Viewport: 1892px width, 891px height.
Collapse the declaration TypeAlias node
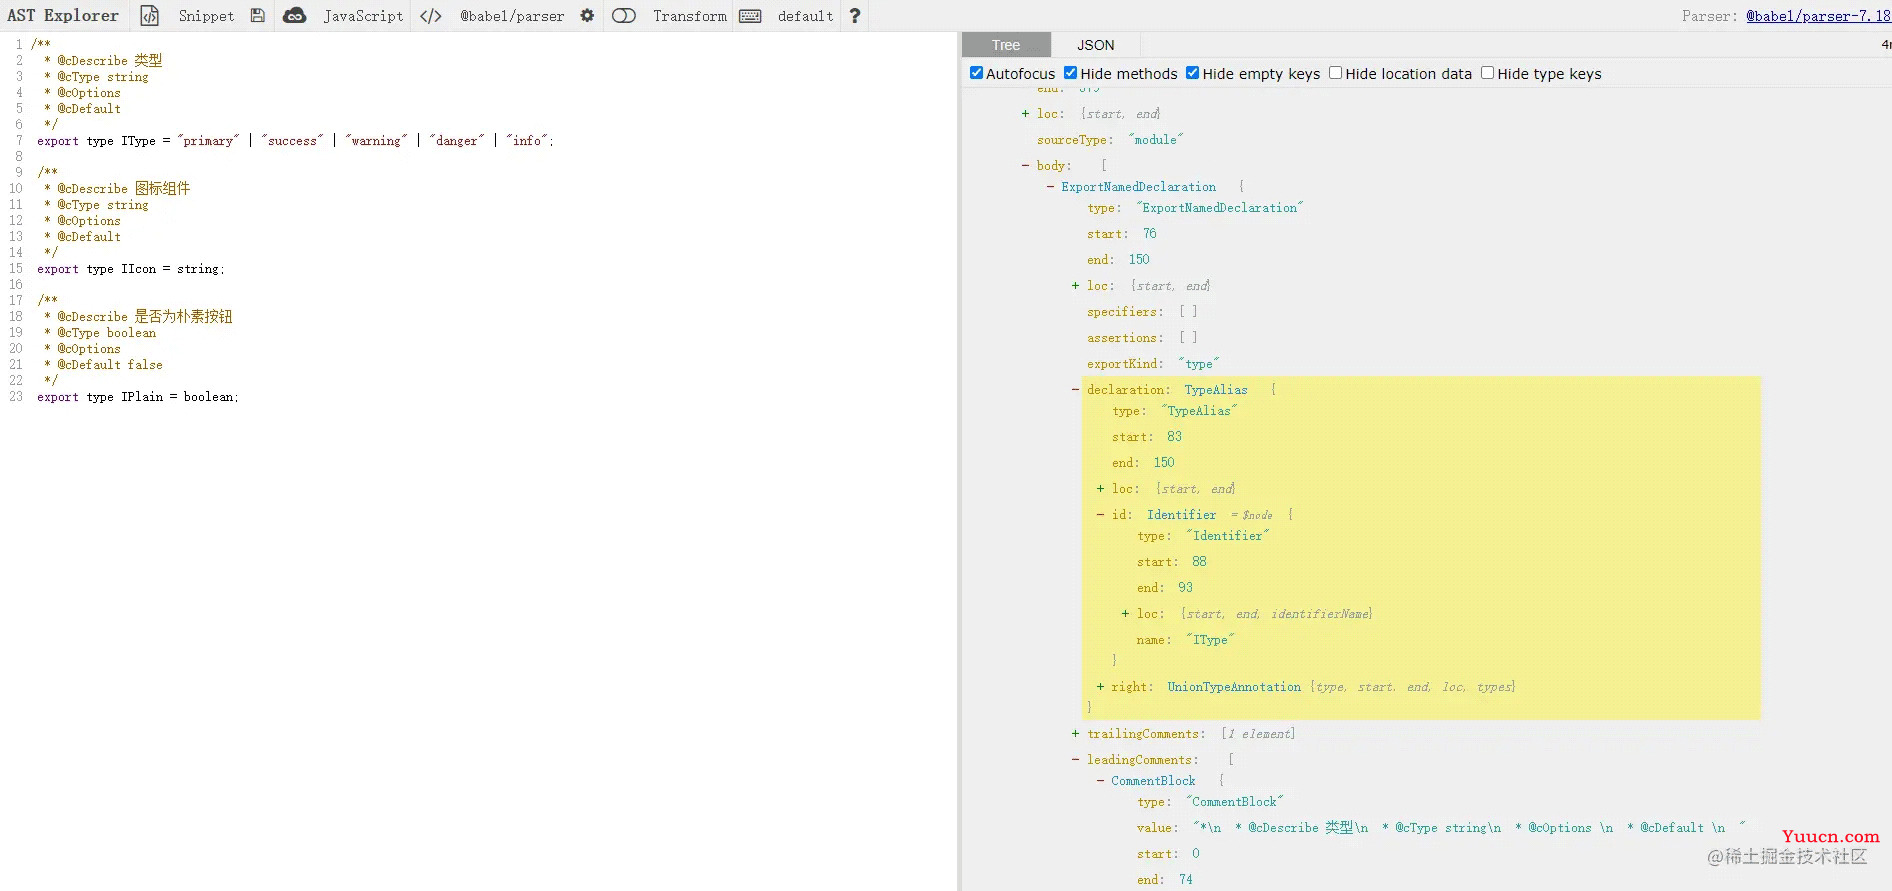coord(1076,390)
